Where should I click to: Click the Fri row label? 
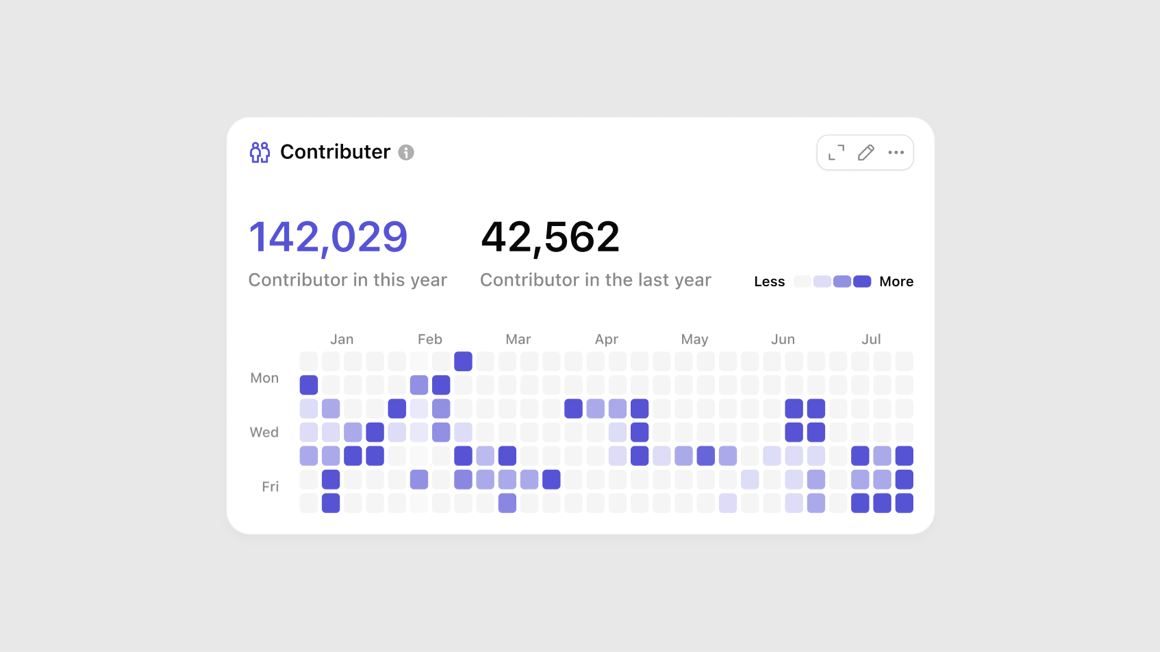pyautogui.click(x=270, y=486)
